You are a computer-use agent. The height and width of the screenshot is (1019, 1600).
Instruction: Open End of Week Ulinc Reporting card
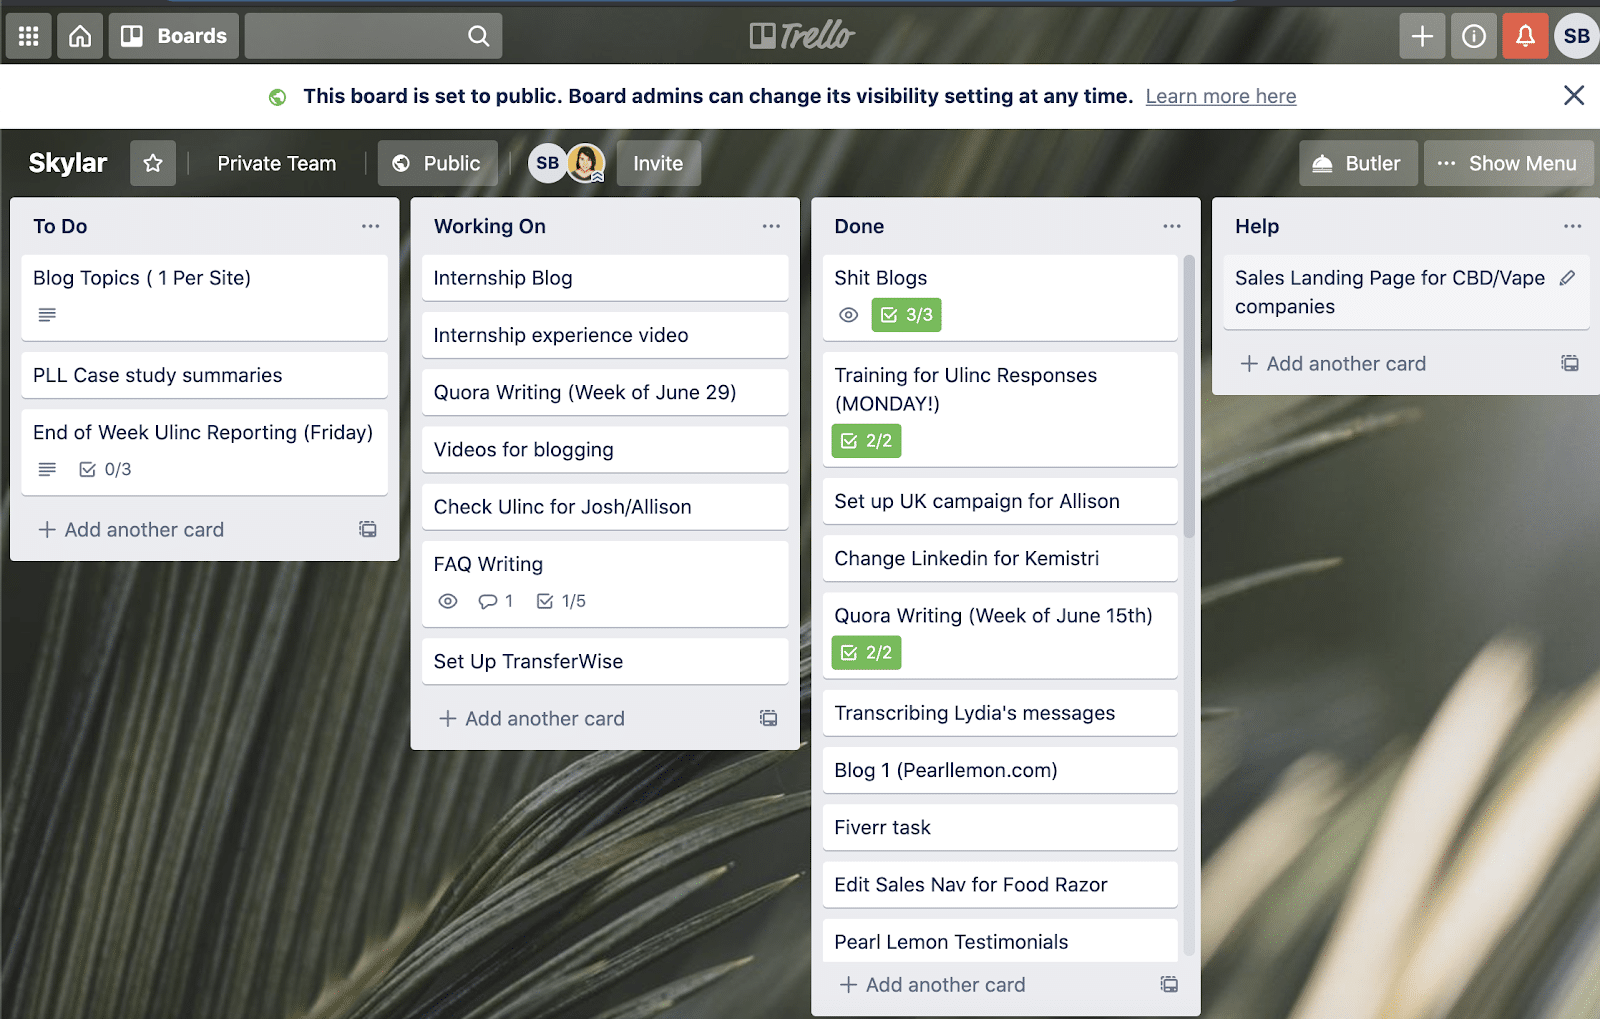coord(204,451)
